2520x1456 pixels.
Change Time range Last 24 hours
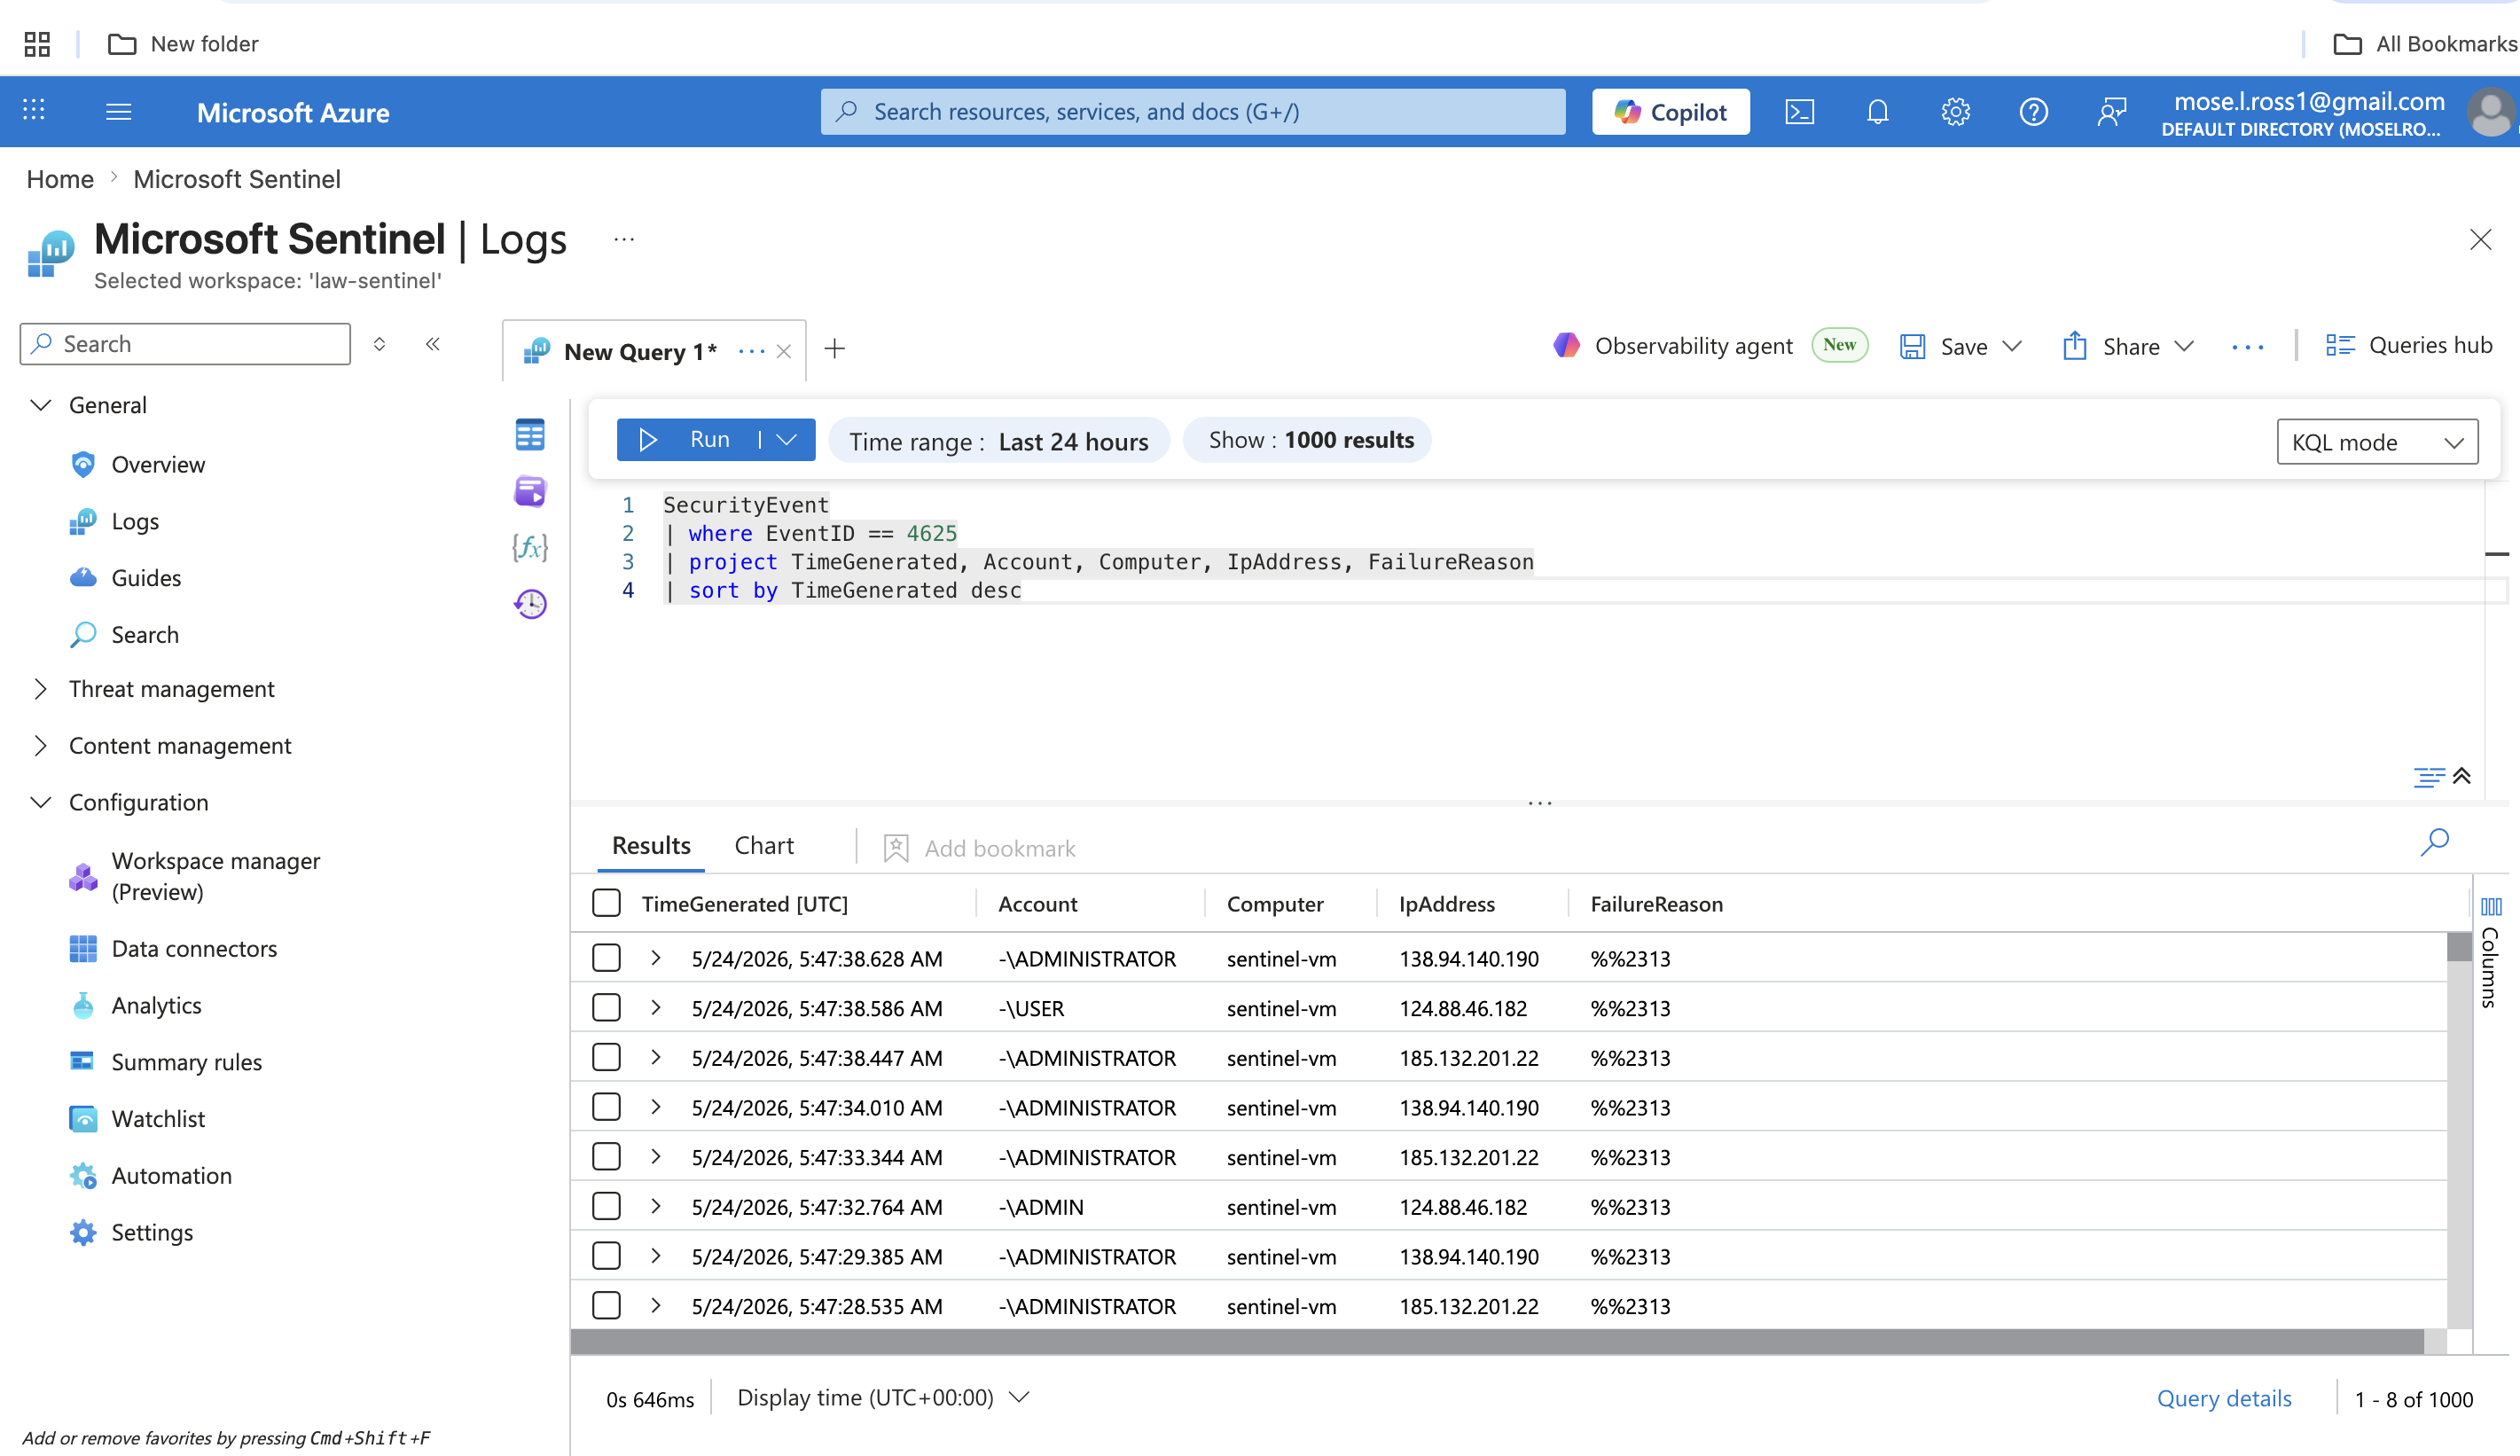(x=999, y=441)
